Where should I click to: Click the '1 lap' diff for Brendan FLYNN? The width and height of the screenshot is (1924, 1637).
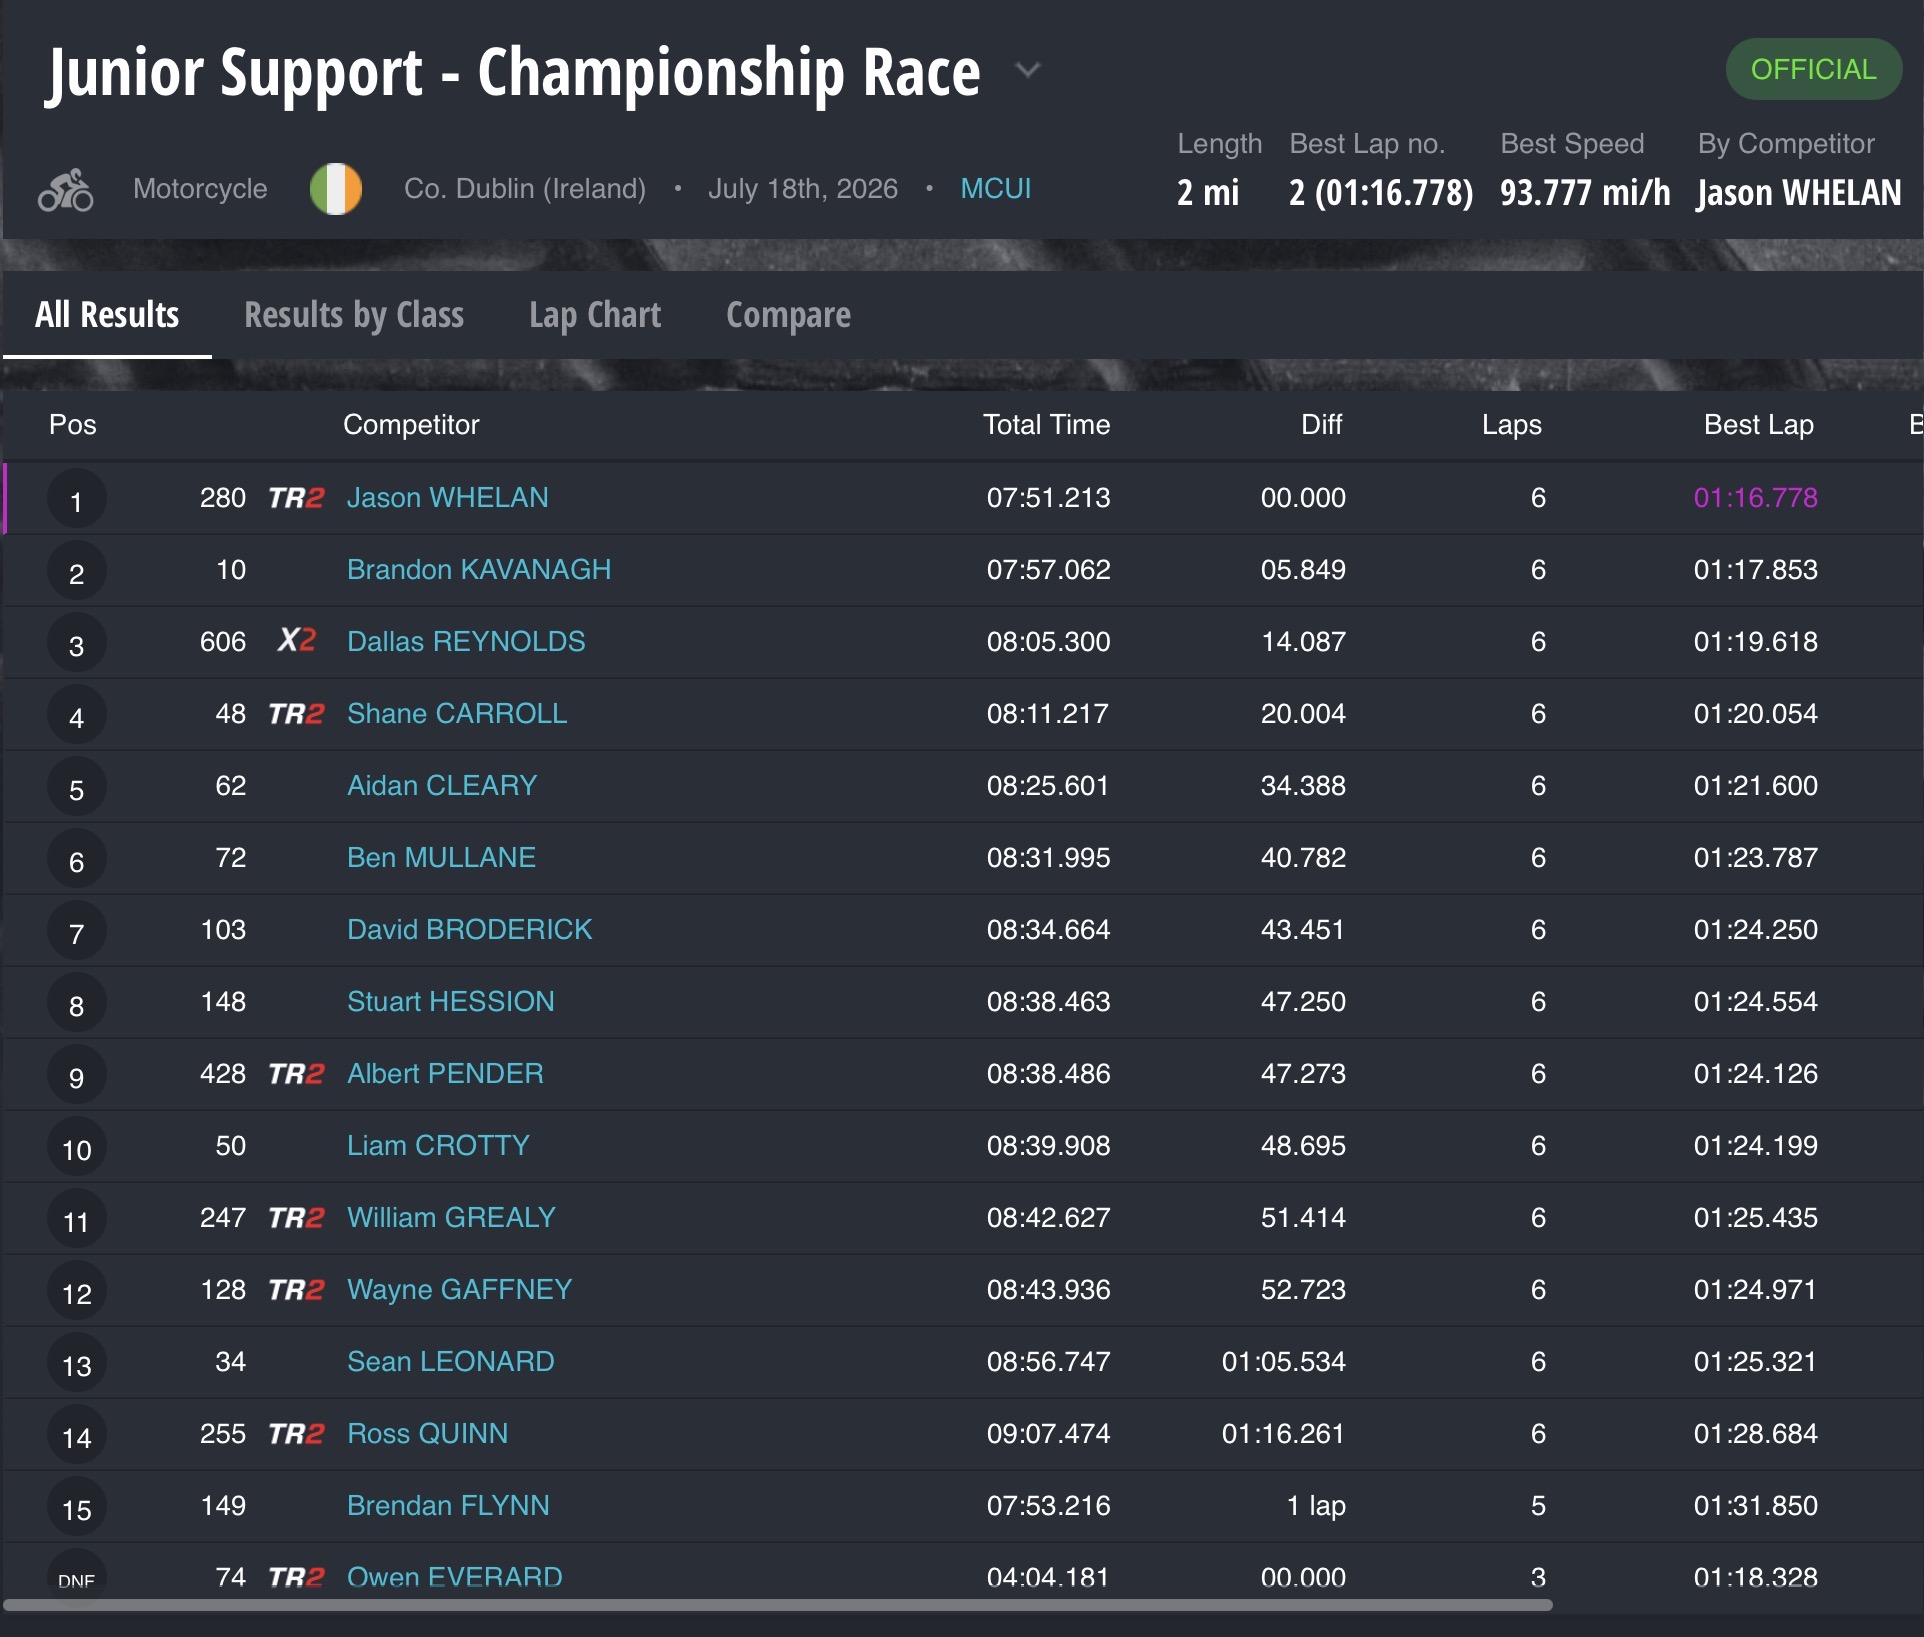[x=1316, y=1506]
